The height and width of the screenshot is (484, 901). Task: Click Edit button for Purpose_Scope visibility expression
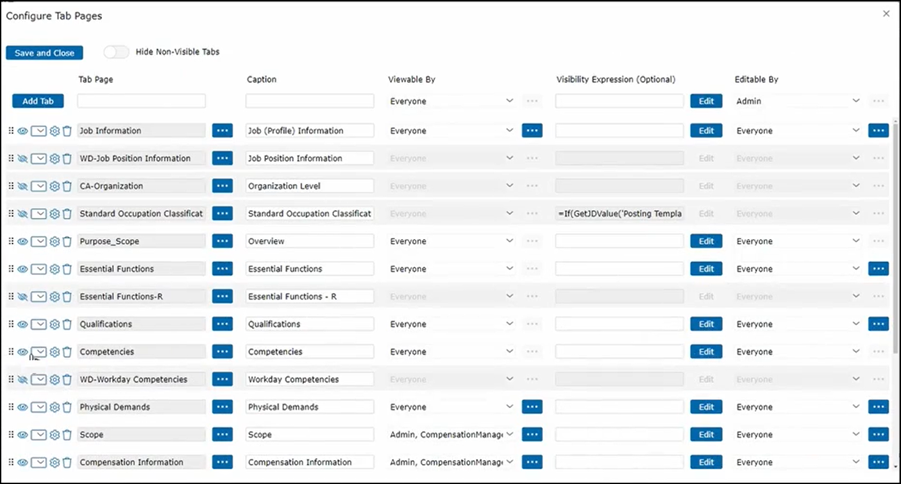(x=706, y=242)
